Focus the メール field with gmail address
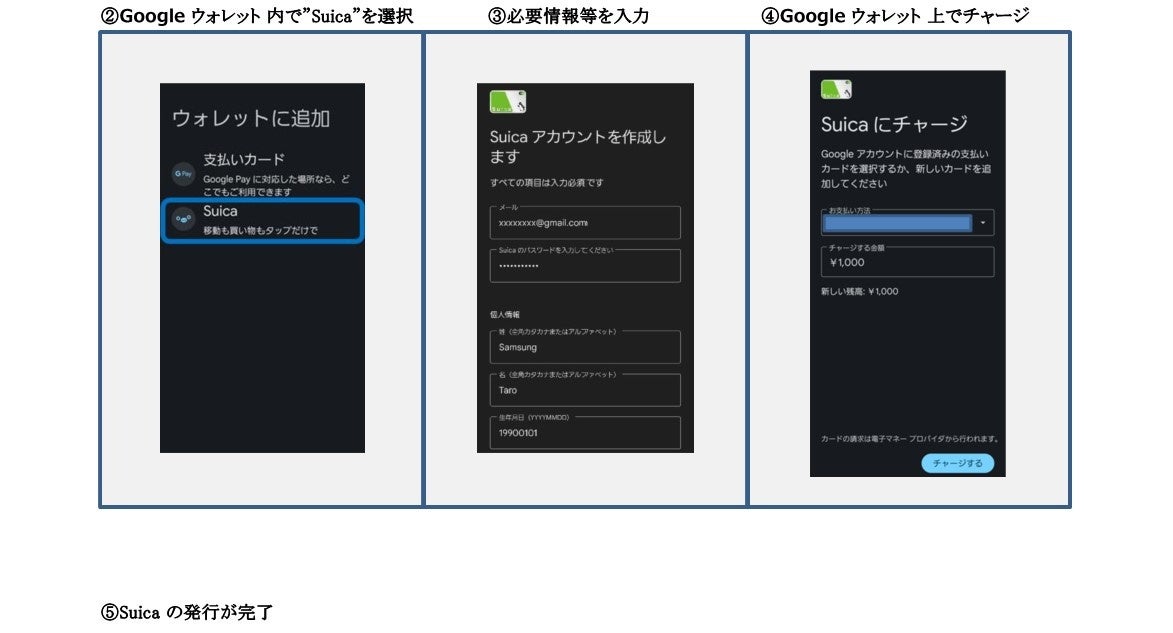 pyautogui.click(x=585, y=222)
